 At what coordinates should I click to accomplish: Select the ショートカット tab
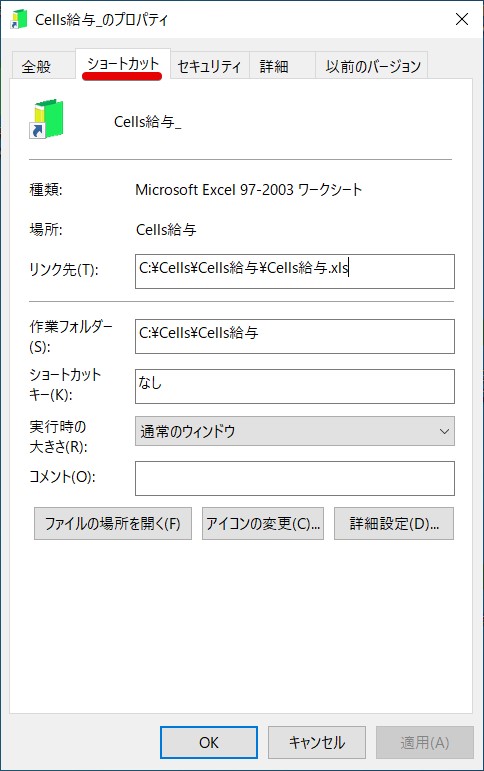(x=123, y=64)
